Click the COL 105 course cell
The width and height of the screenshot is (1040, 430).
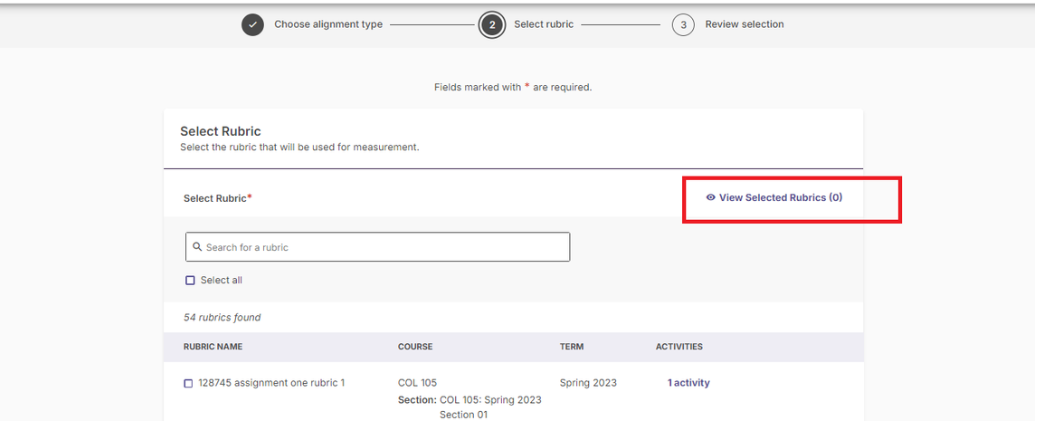pos(417,383)
